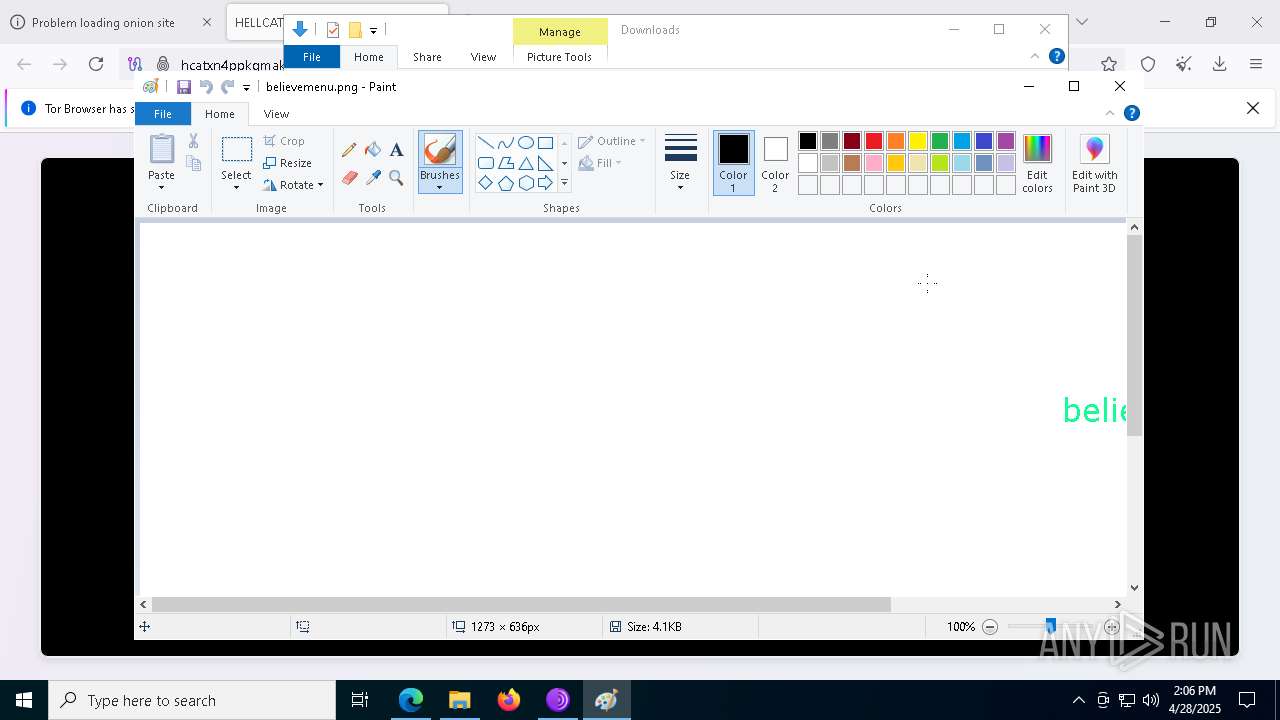This screenshot has width=1280, height=720.
Task: Click the Brushes tool icon
Action: tap(440, 150)
